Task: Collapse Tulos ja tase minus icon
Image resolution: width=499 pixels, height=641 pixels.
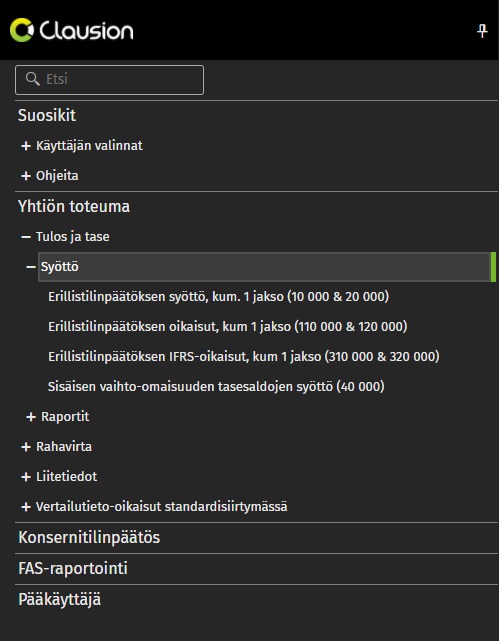Action: coord(26,237)
